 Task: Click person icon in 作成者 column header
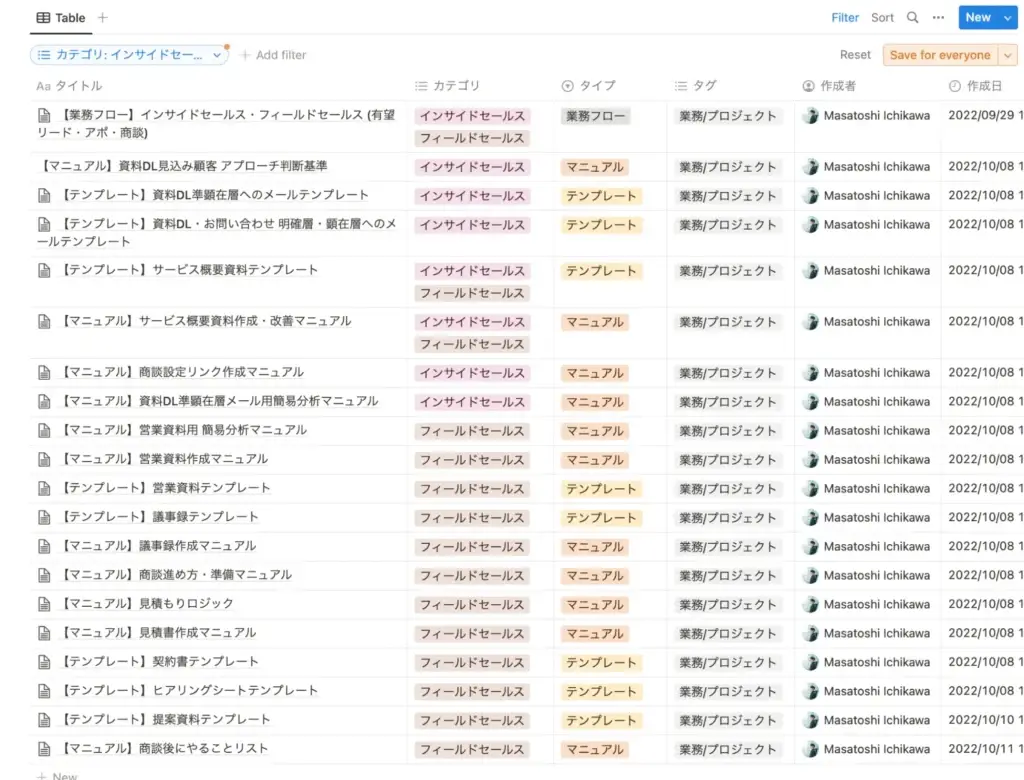(808, 86)
